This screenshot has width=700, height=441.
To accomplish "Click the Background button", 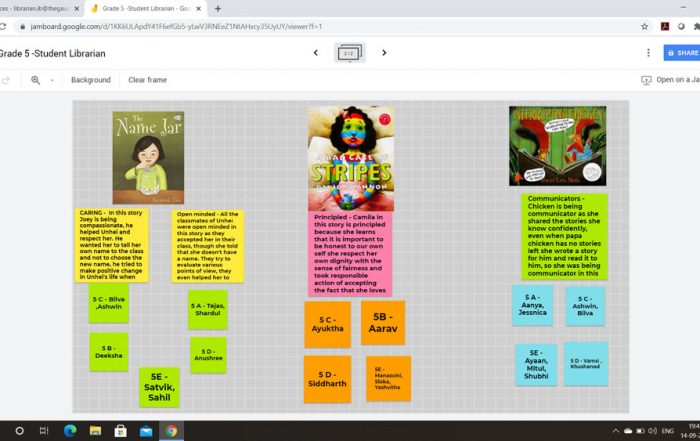I will [x=91, y=80].
